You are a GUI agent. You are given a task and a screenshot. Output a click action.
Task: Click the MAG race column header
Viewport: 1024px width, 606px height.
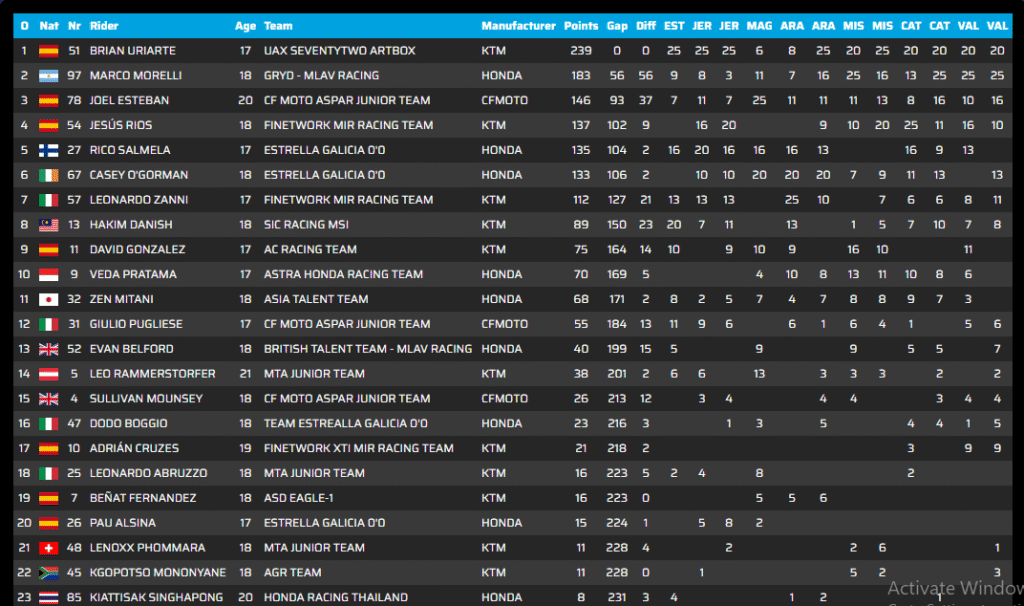pos(759,26)
